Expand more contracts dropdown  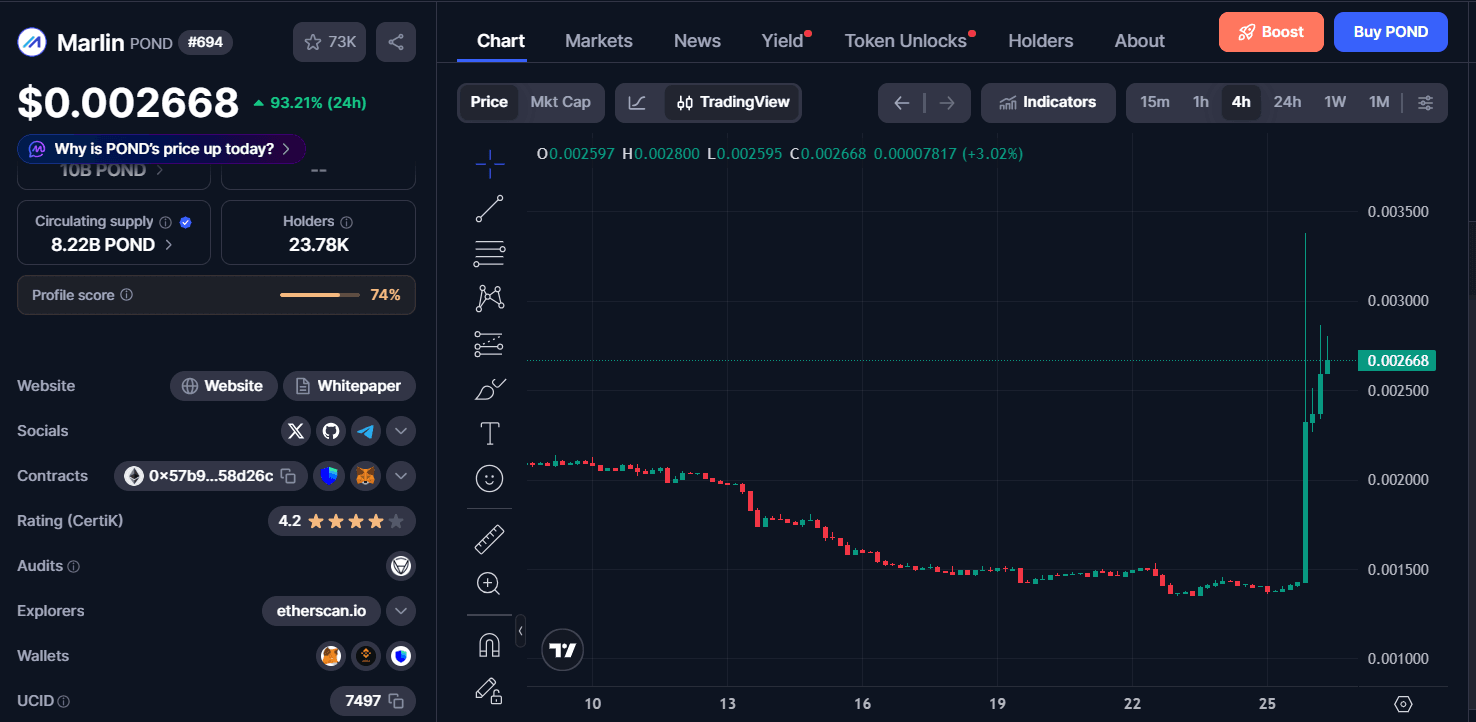401,476
